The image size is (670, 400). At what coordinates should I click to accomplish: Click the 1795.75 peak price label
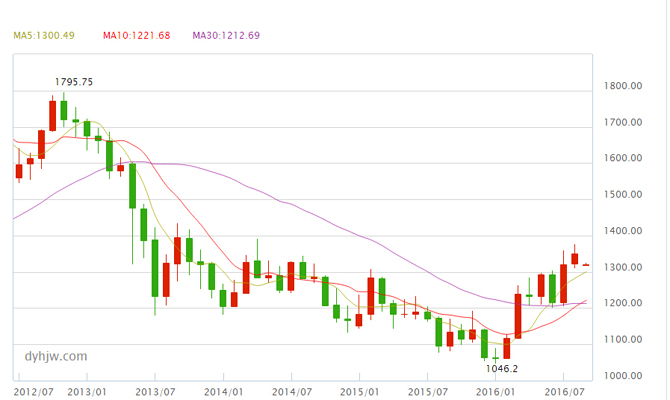[72, 82]
